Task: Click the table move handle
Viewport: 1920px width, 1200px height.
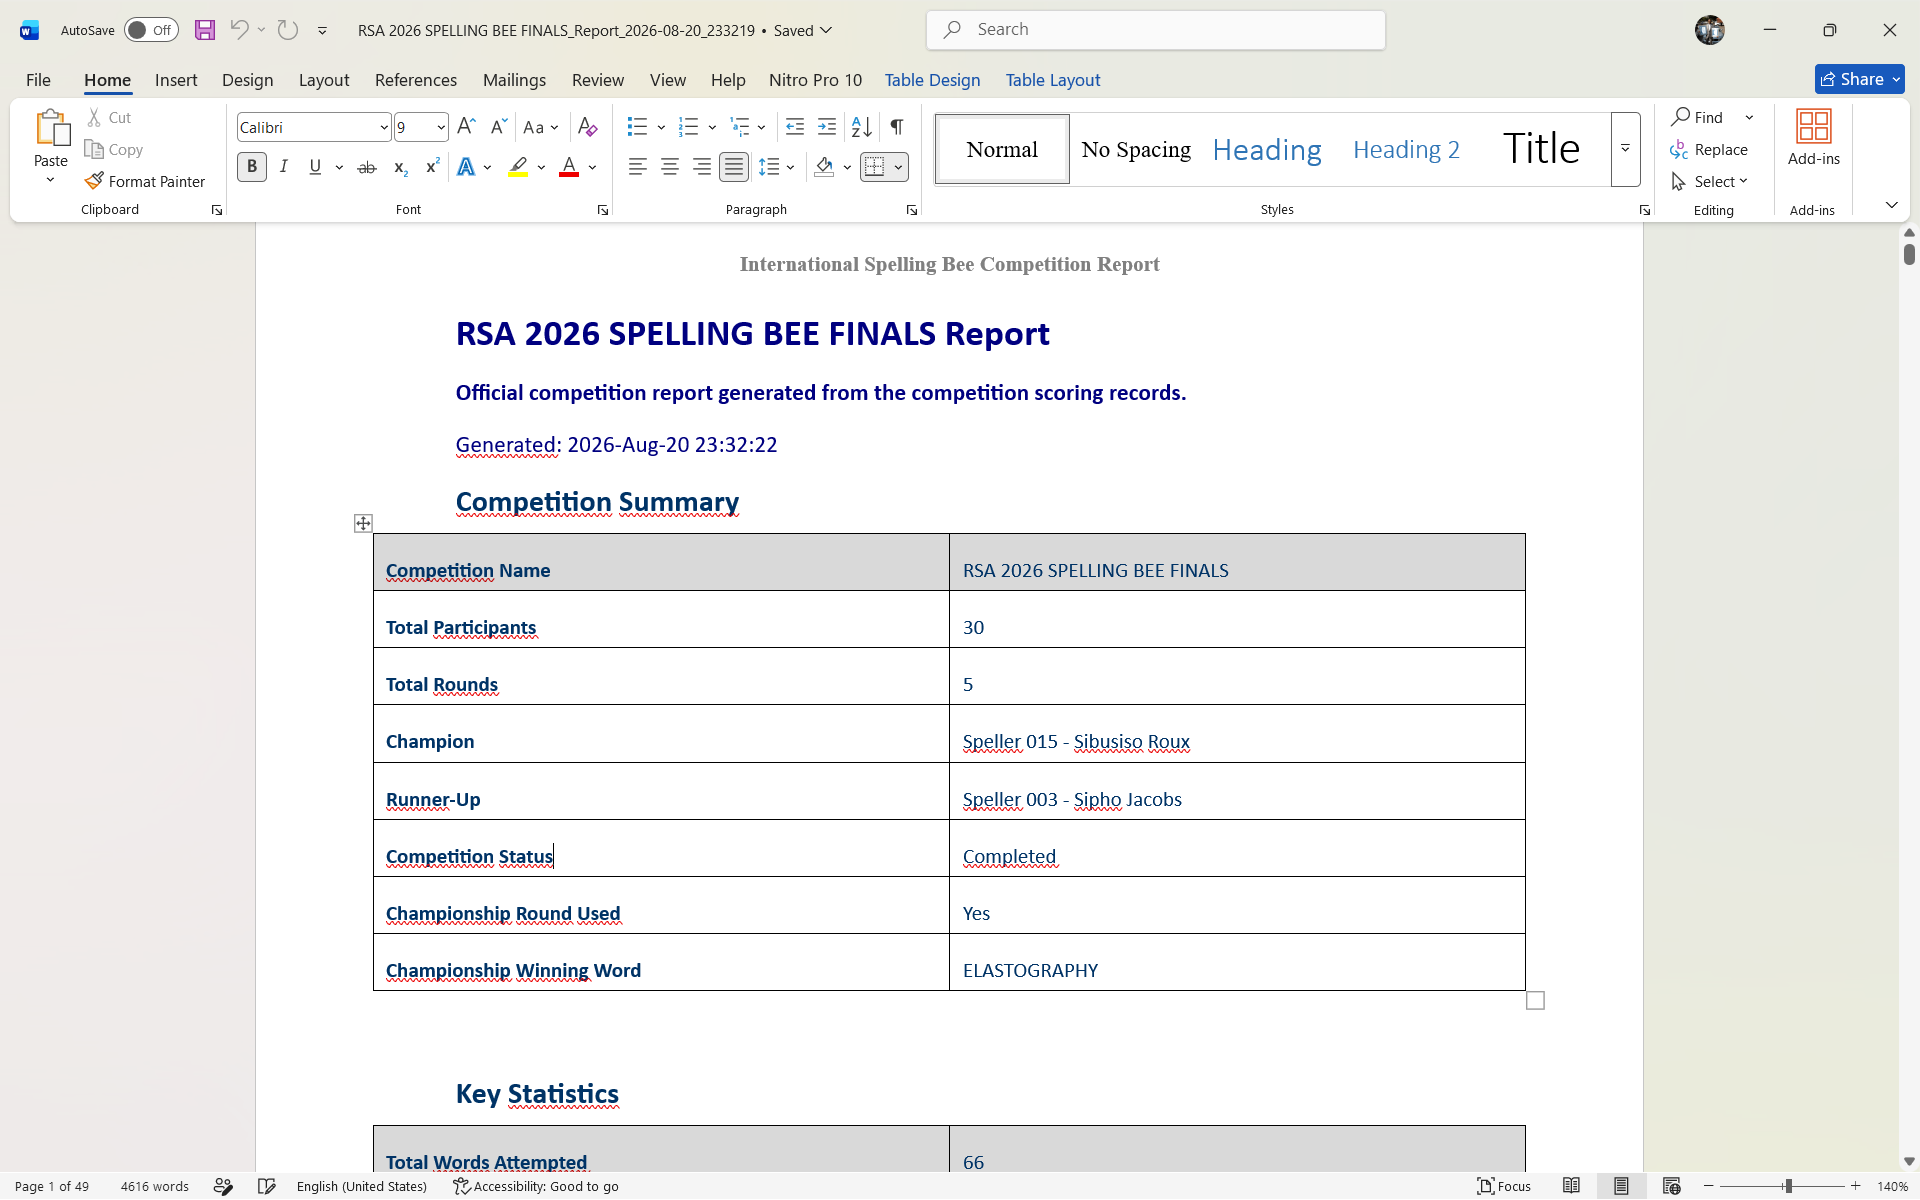Action: tap(363, 523)
